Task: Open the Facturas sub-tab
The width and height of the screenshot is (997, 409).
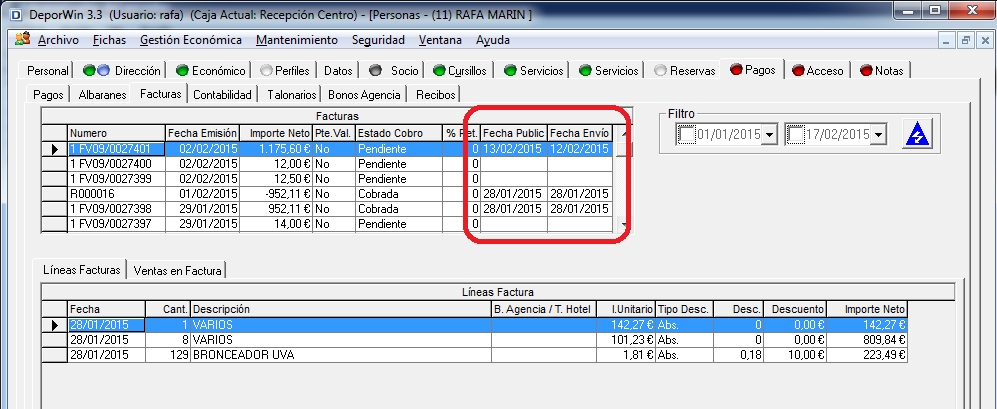Action: [x=161, y=94]
